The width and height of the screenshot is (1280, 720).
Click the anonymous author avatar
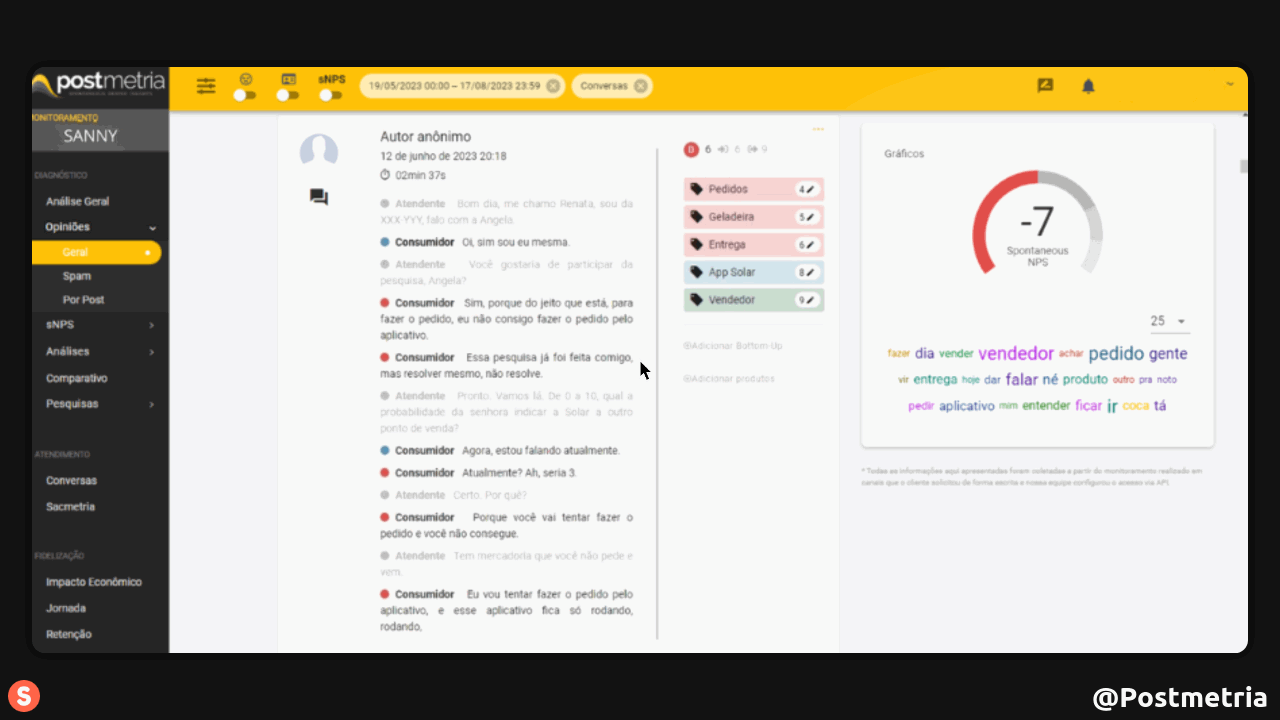coord(319,151)
